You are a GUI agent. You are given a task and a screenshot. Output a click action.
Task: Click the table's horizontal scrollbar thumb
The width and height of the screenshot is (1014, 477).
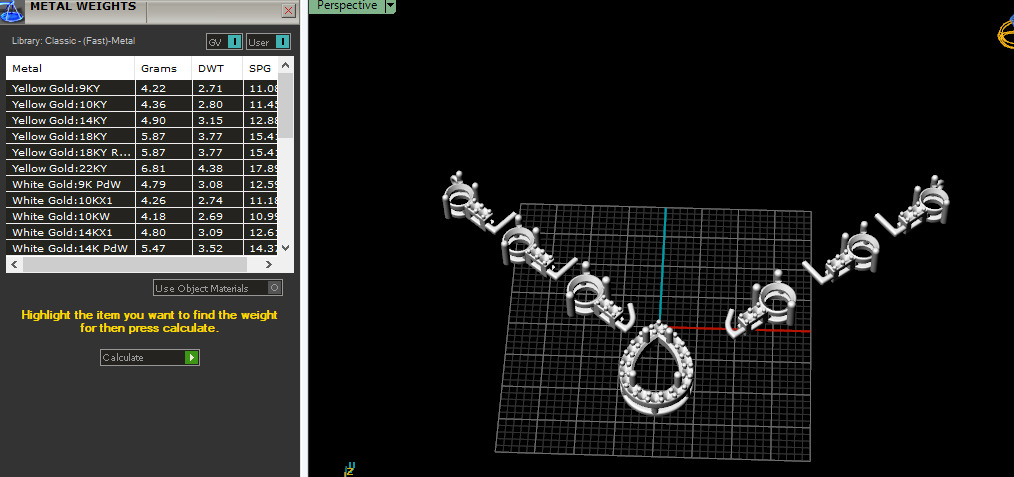(x=135, y=264)
